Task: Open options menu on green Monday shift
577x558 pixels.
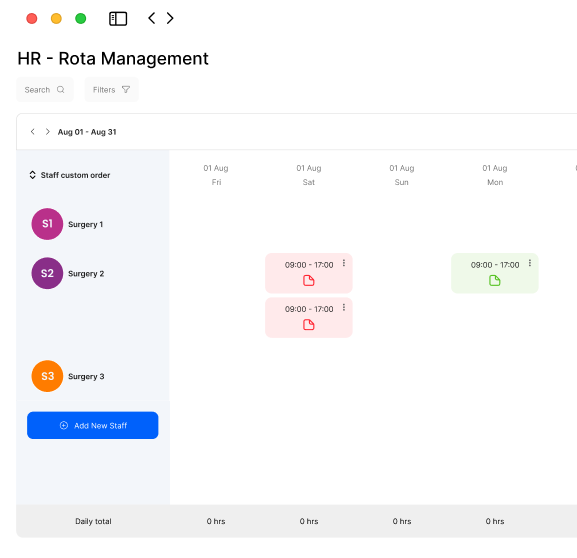Action: (x=530, y=263)
